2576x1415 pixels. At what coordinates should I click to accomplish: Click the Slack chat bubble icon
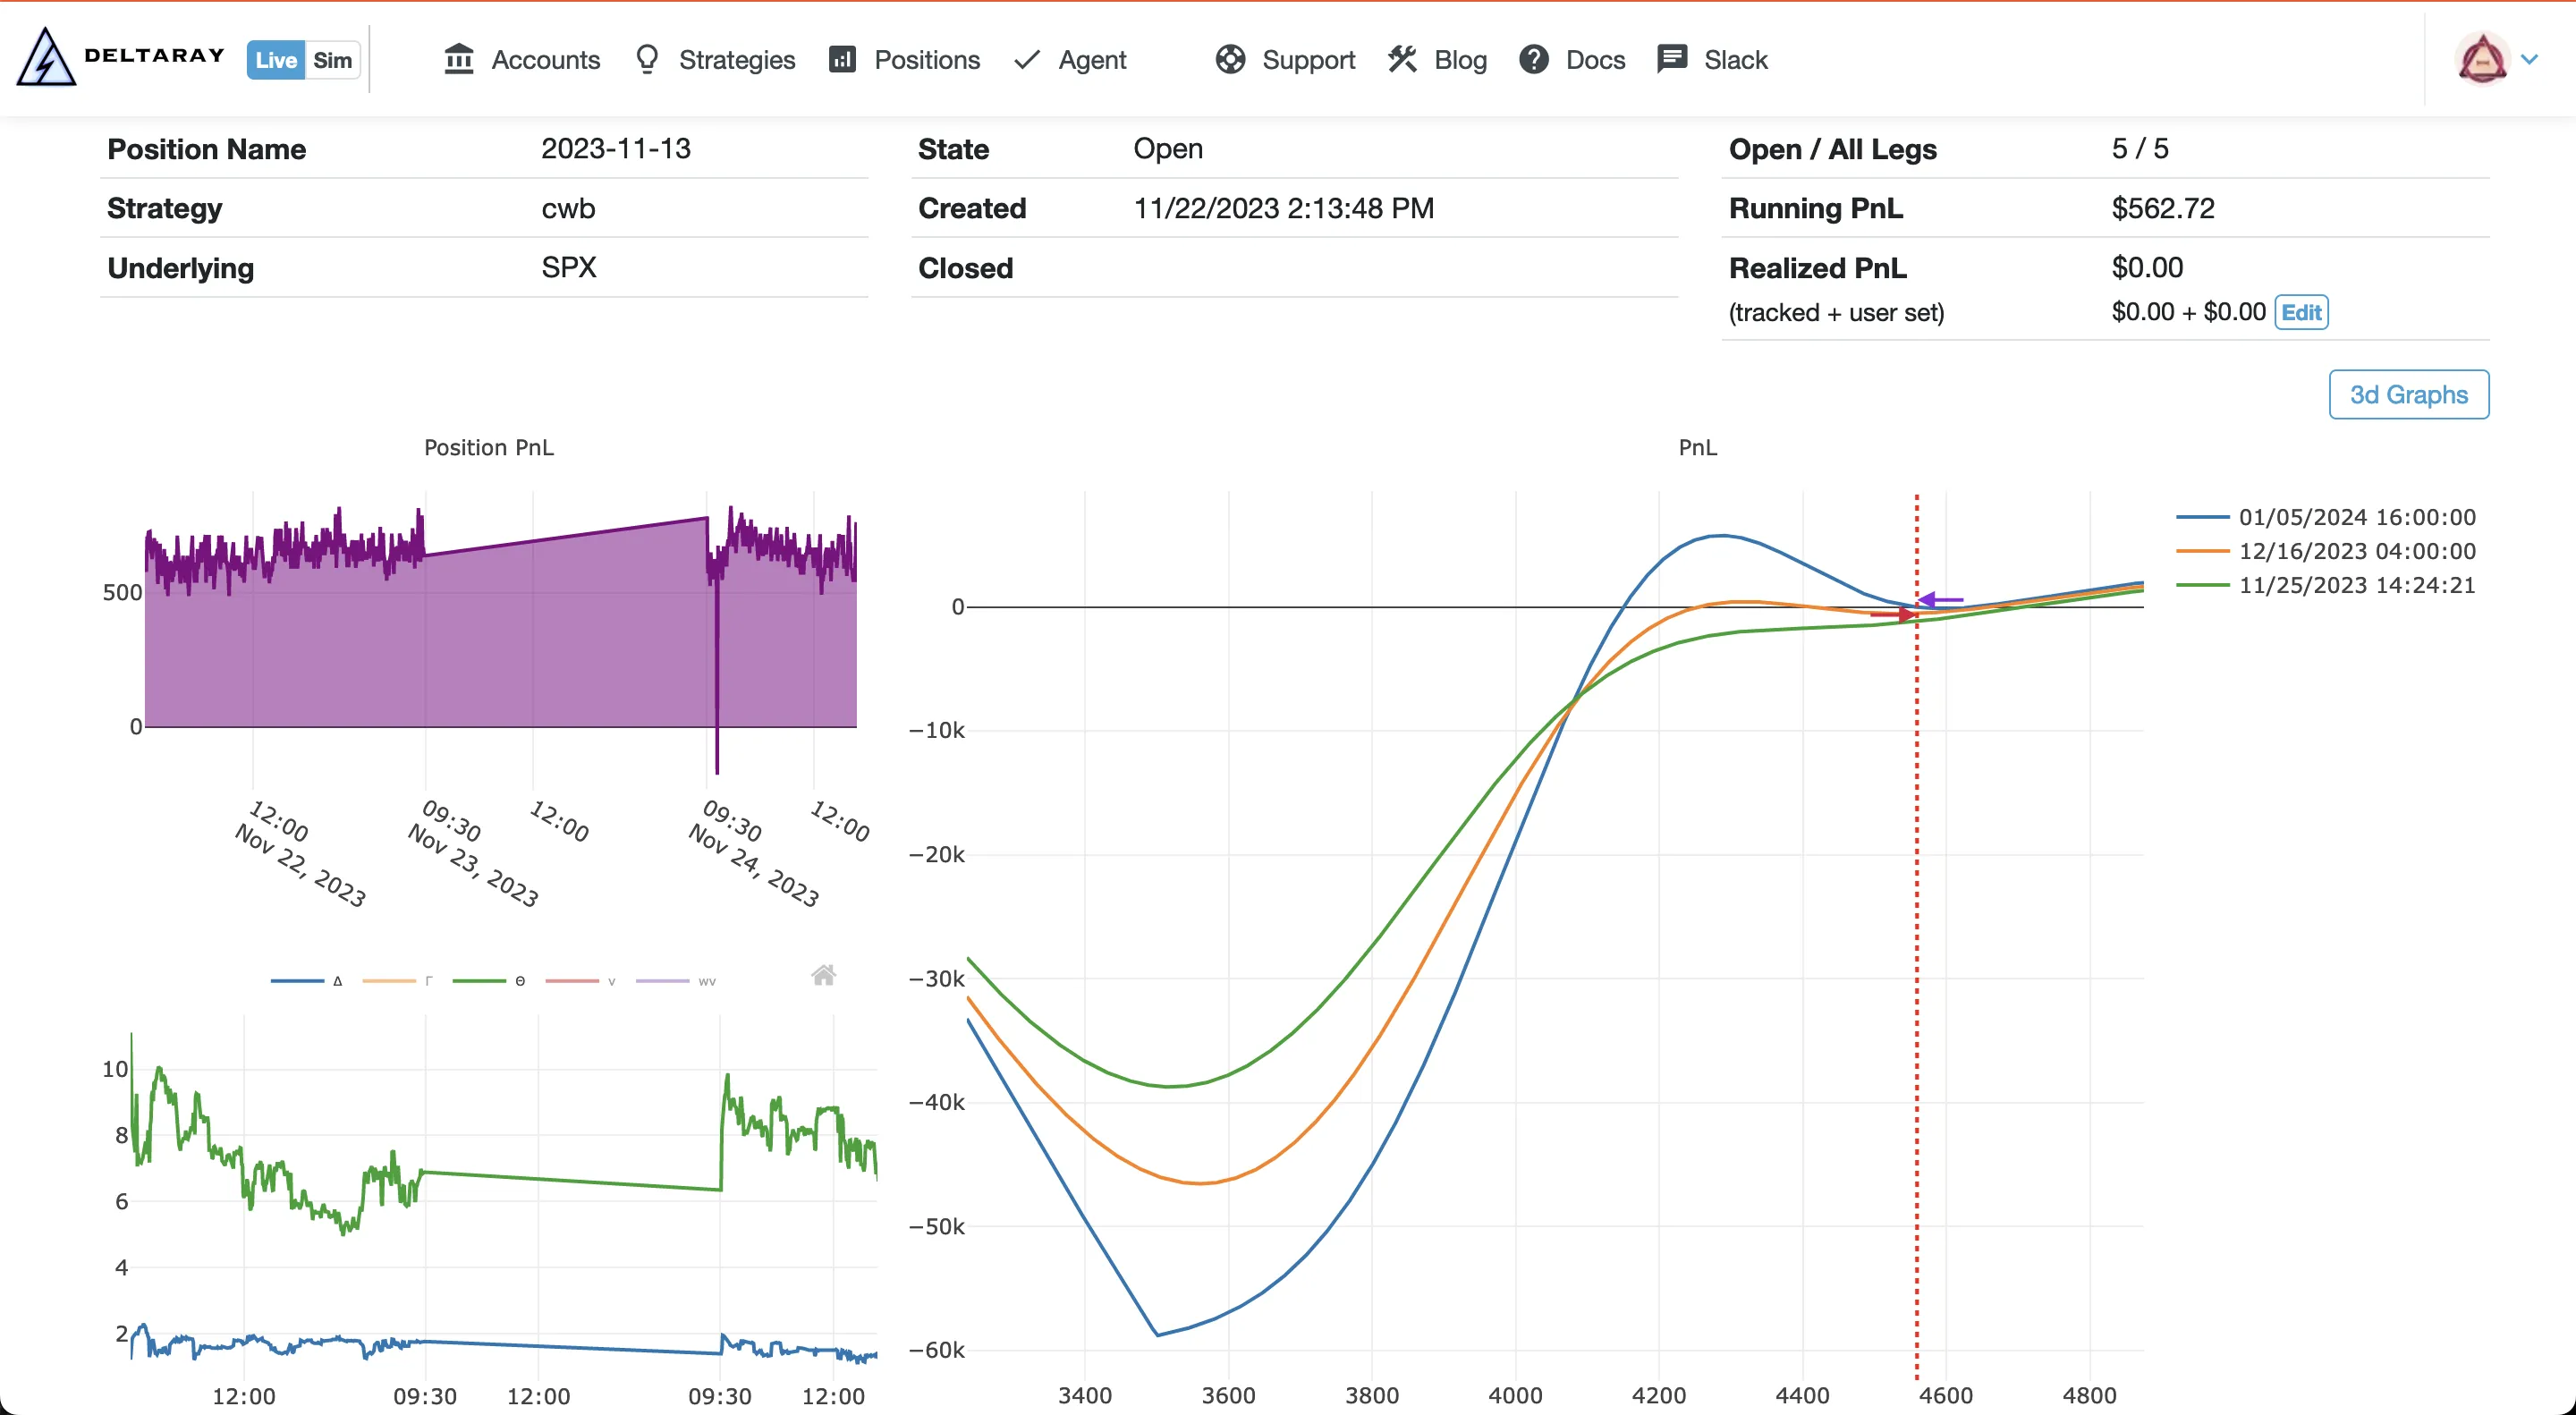pos(1671,59)
